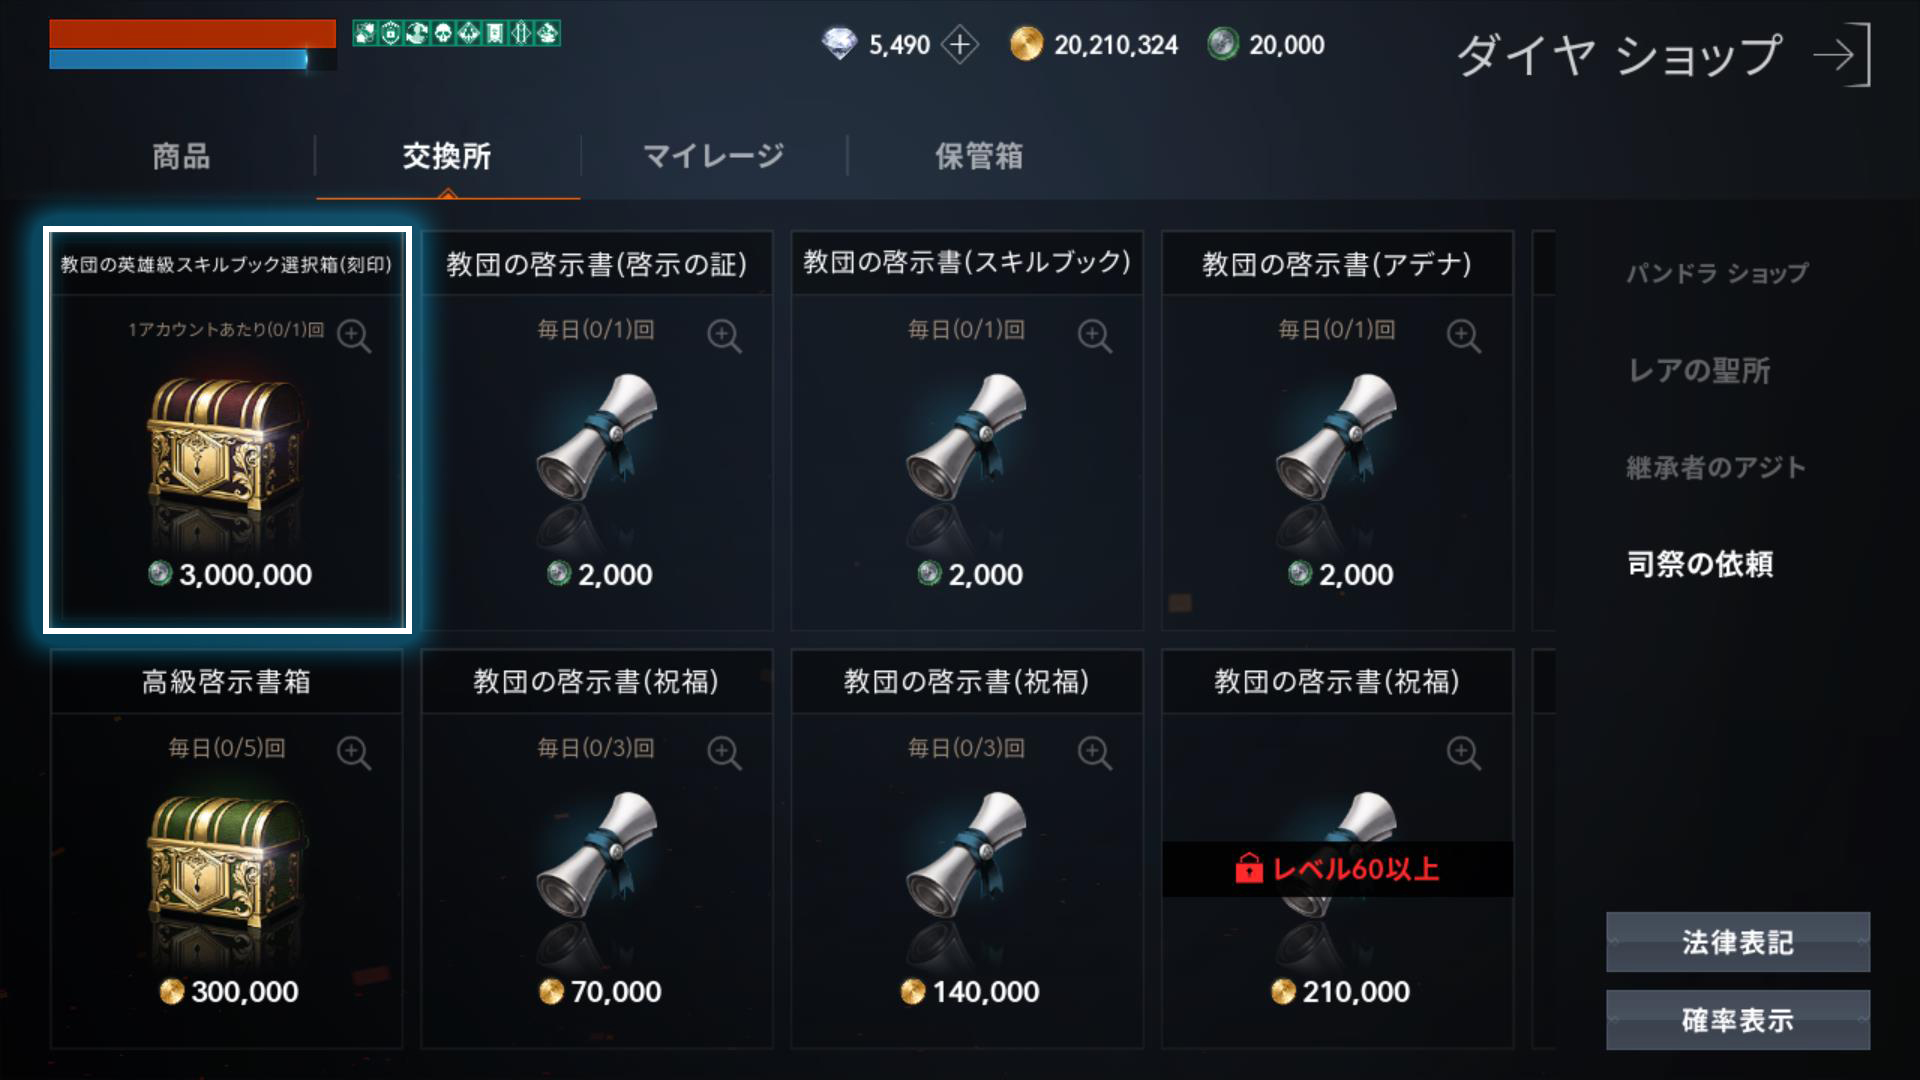
Task: Switch to the 商品 tab
Action: tap(181, 156)
